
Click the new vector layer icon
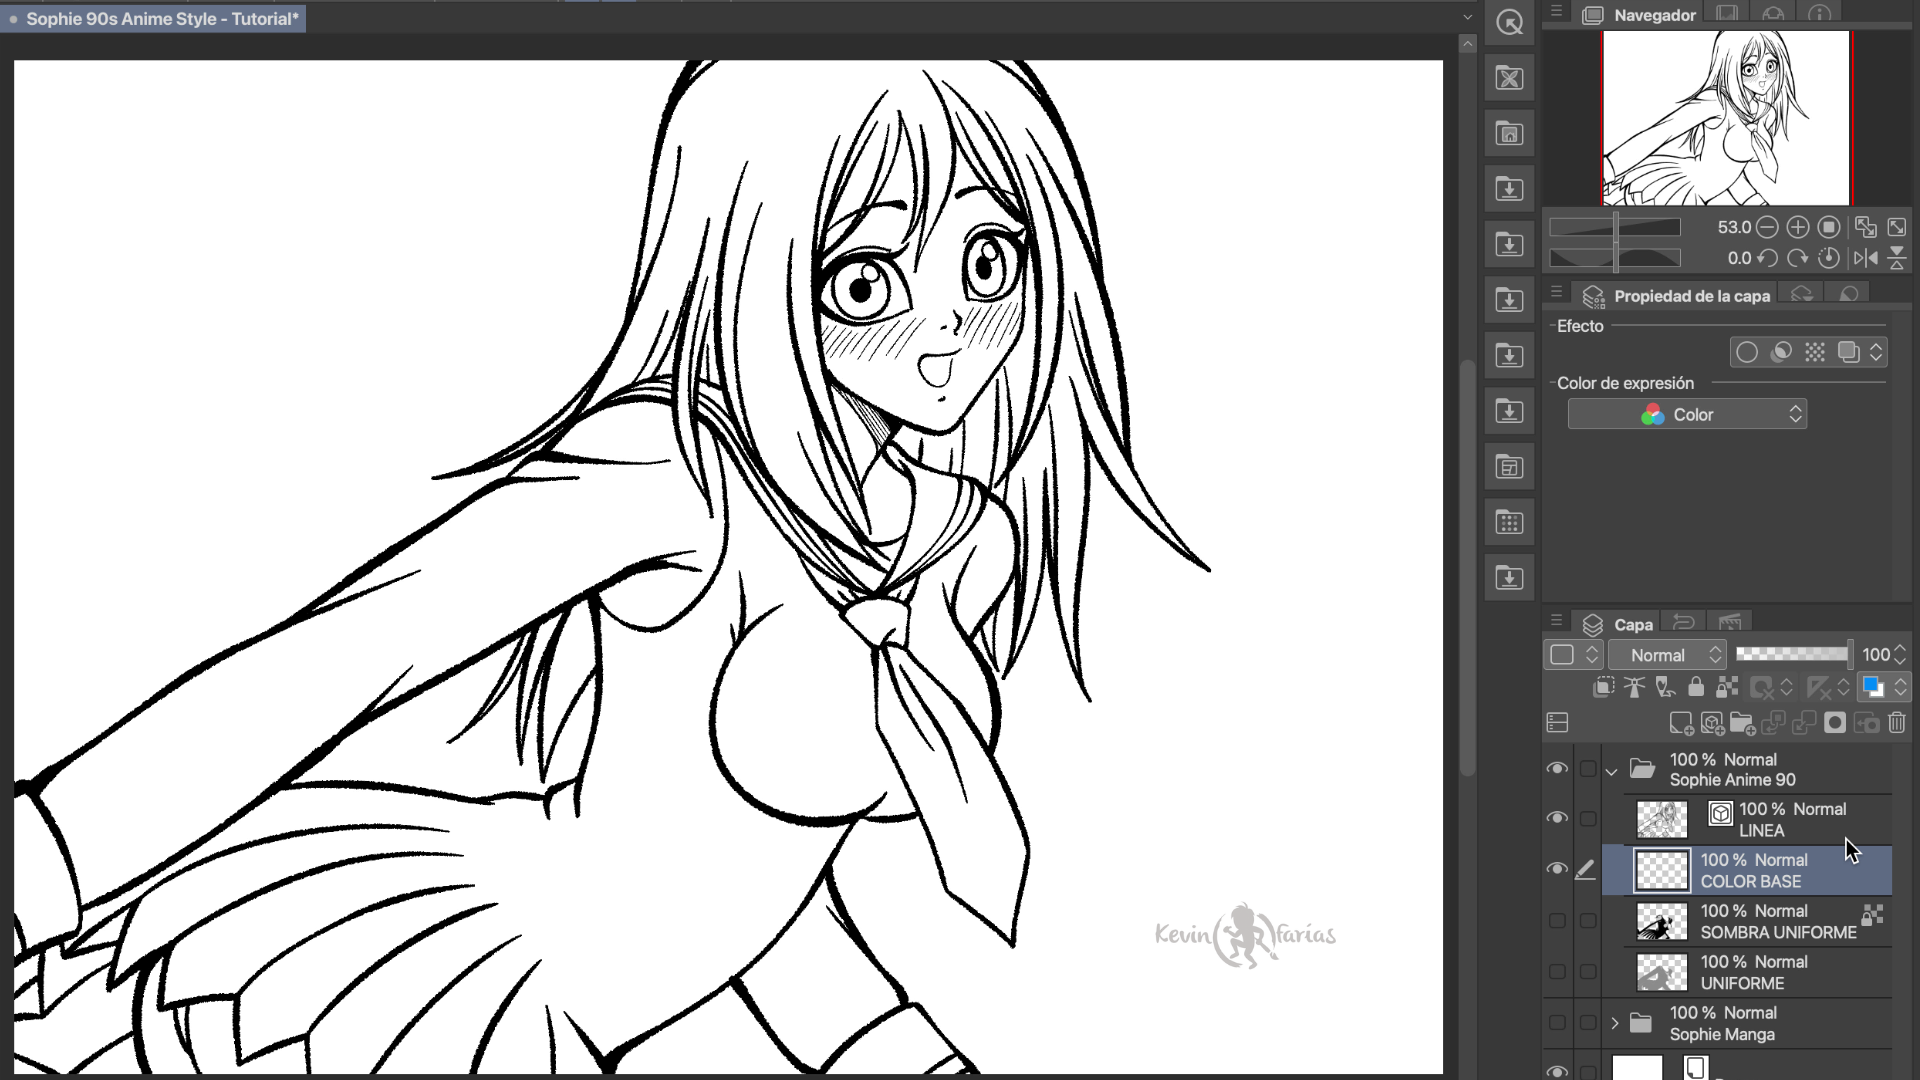(1712, 723)
